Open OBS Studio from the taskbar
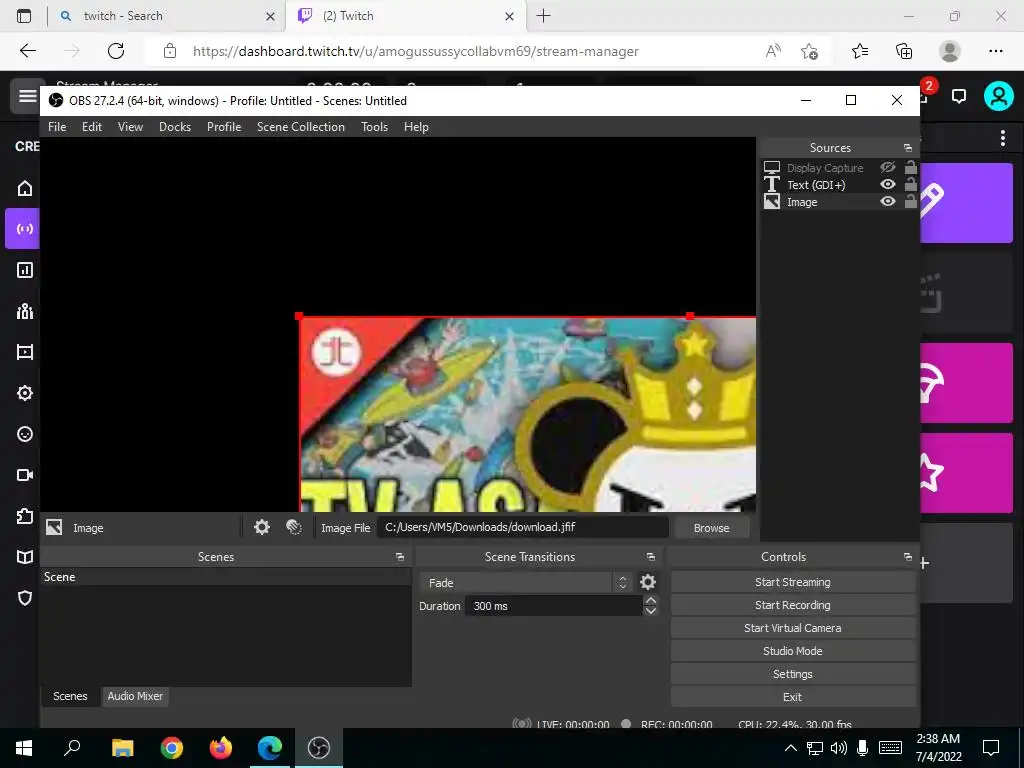 [319, 747]
